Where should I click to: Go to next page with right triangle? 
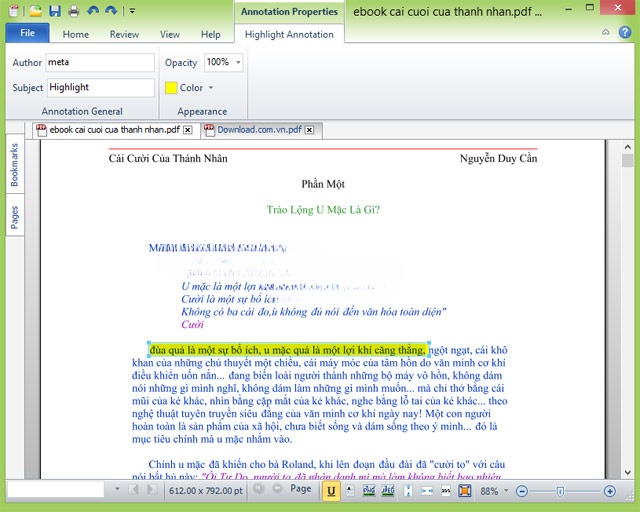pos(152,490)
